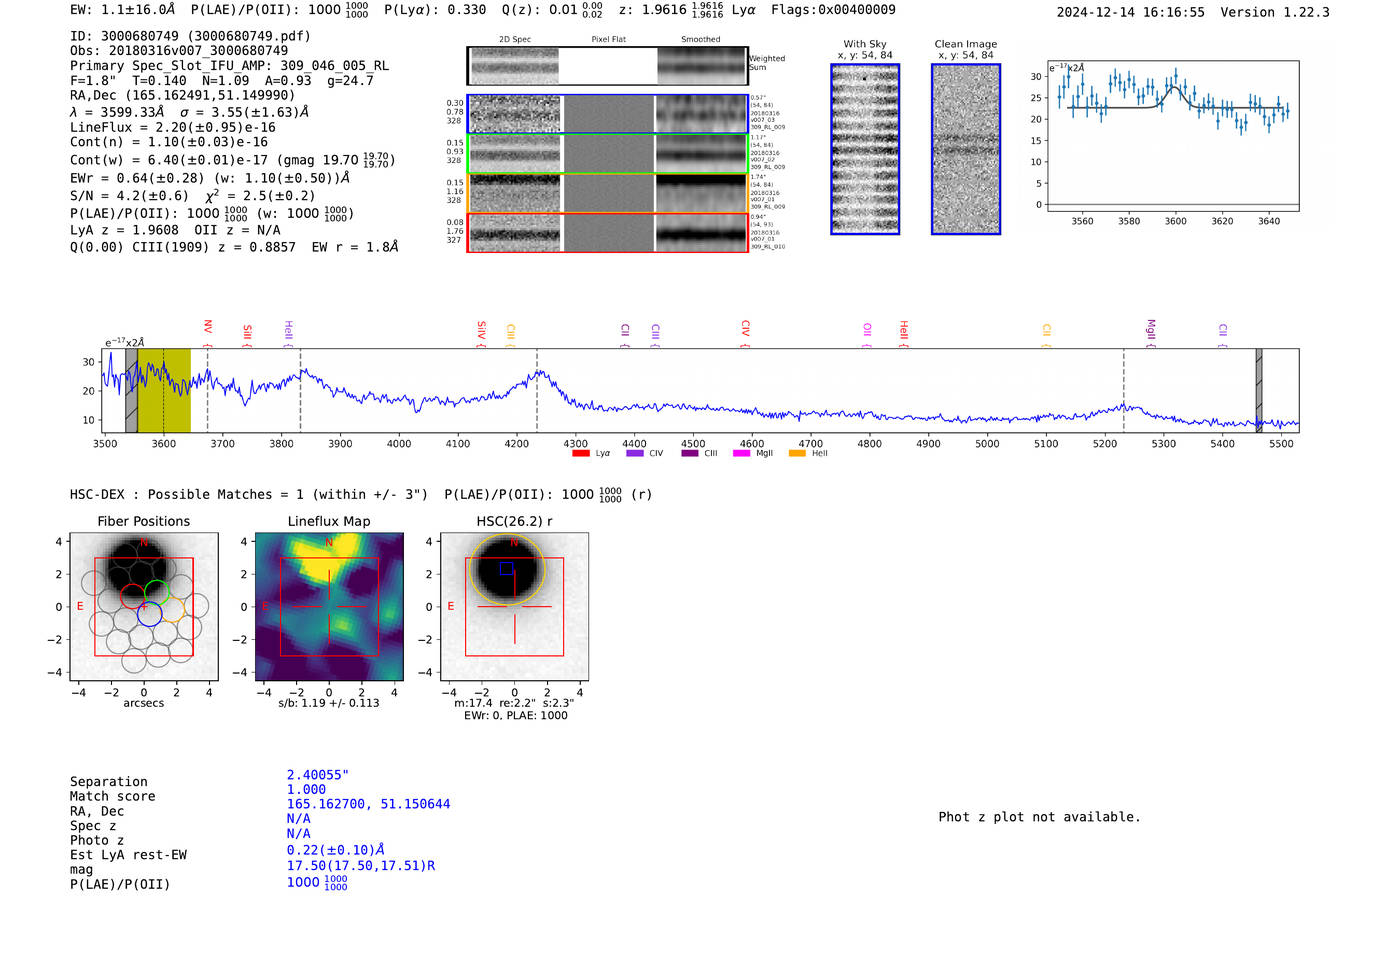Open the orange-bordered fiber 2D spectrum row
The height and width of the screenshot is (953, 1400).
coord(607,193)
